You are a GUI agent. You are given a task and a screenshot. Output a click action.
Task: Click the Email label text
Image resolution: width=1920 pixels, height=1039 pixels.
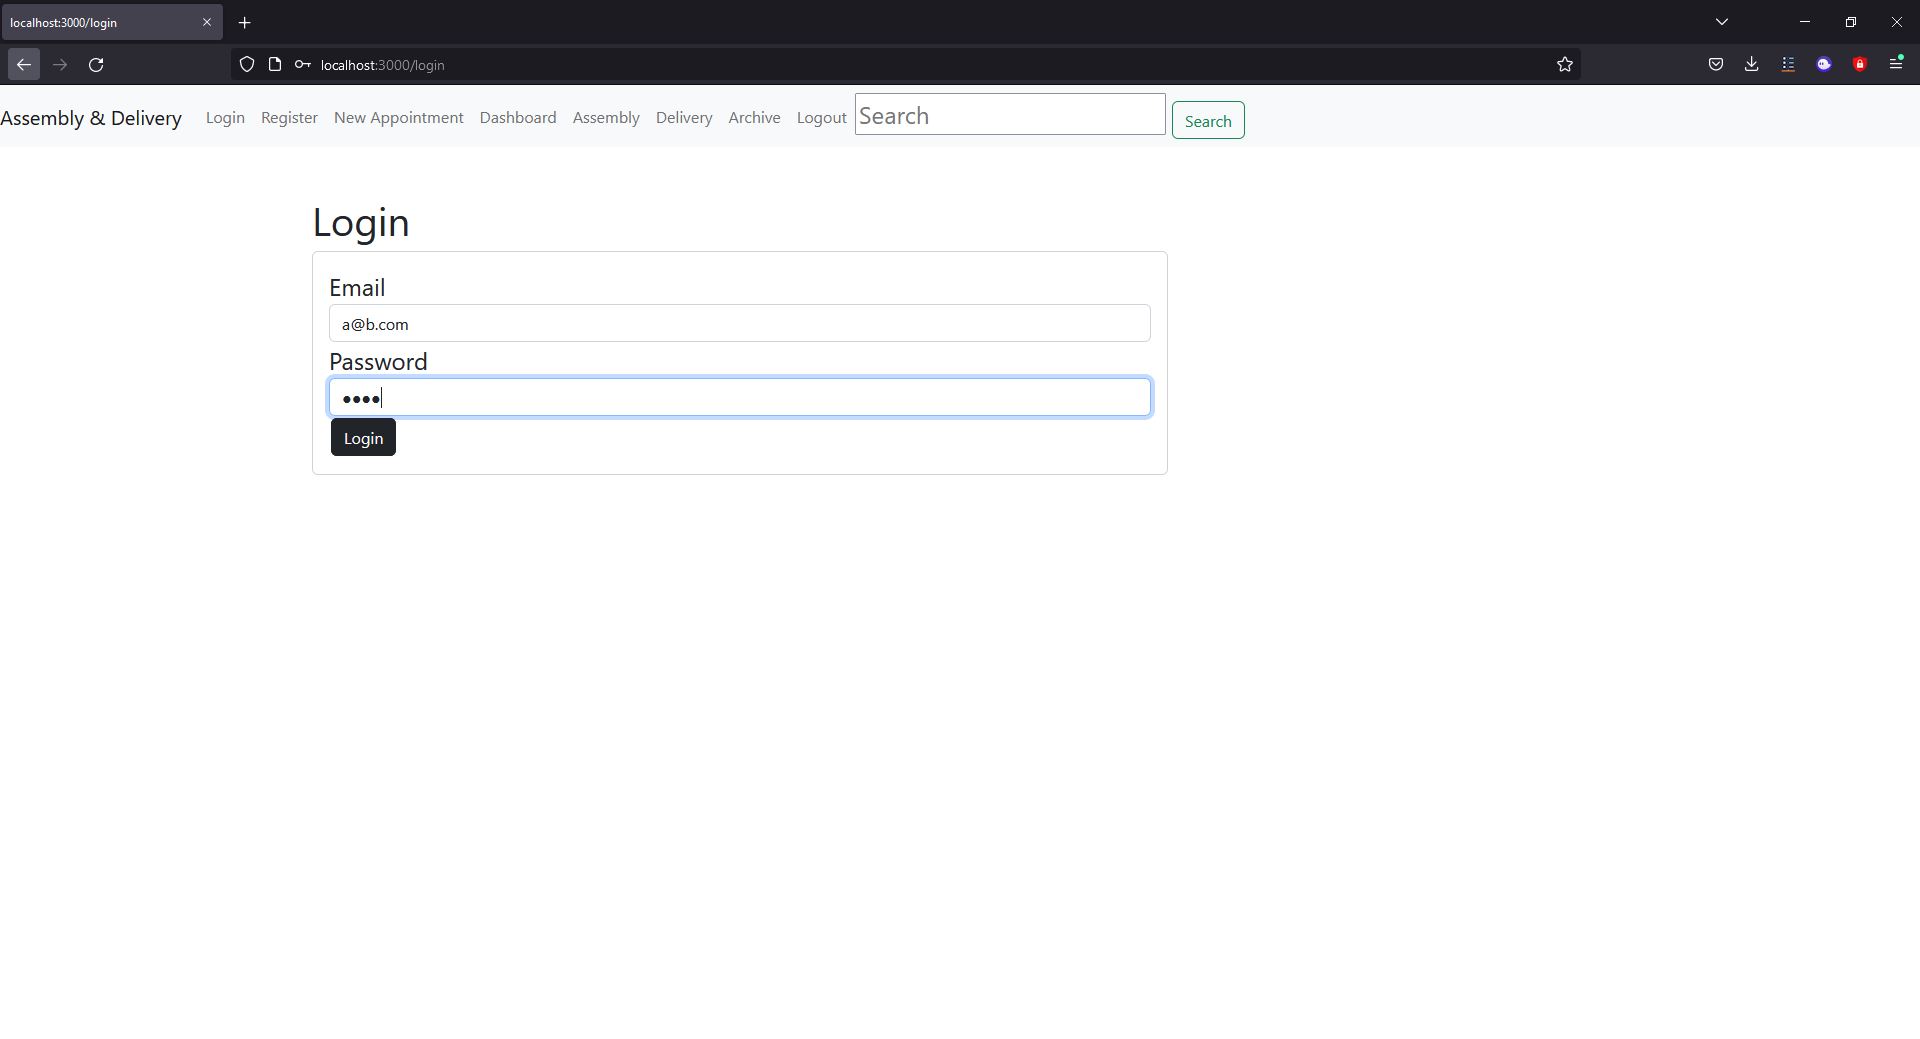coord(357,288)
